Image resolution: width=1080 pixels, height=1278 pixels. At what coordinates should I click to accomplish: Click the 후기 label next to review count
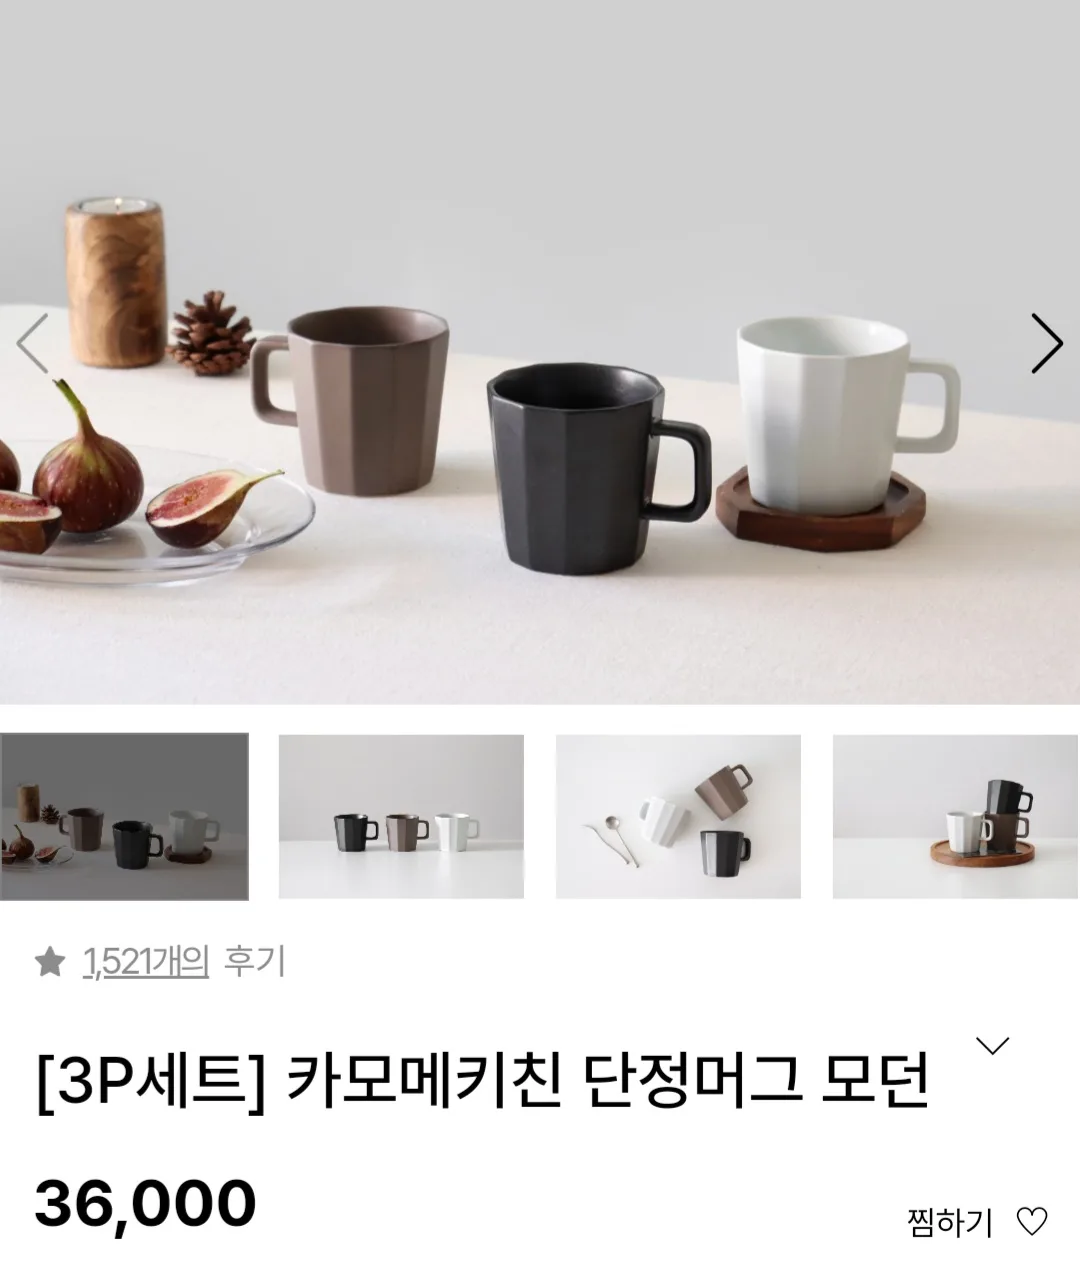(254, 962)
